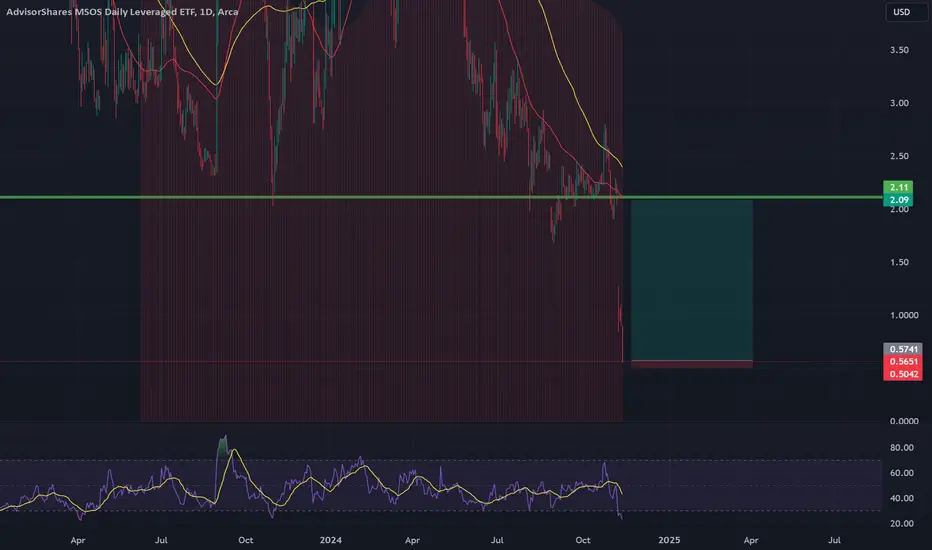Click the 3.00 price axis value

point(899,103)
